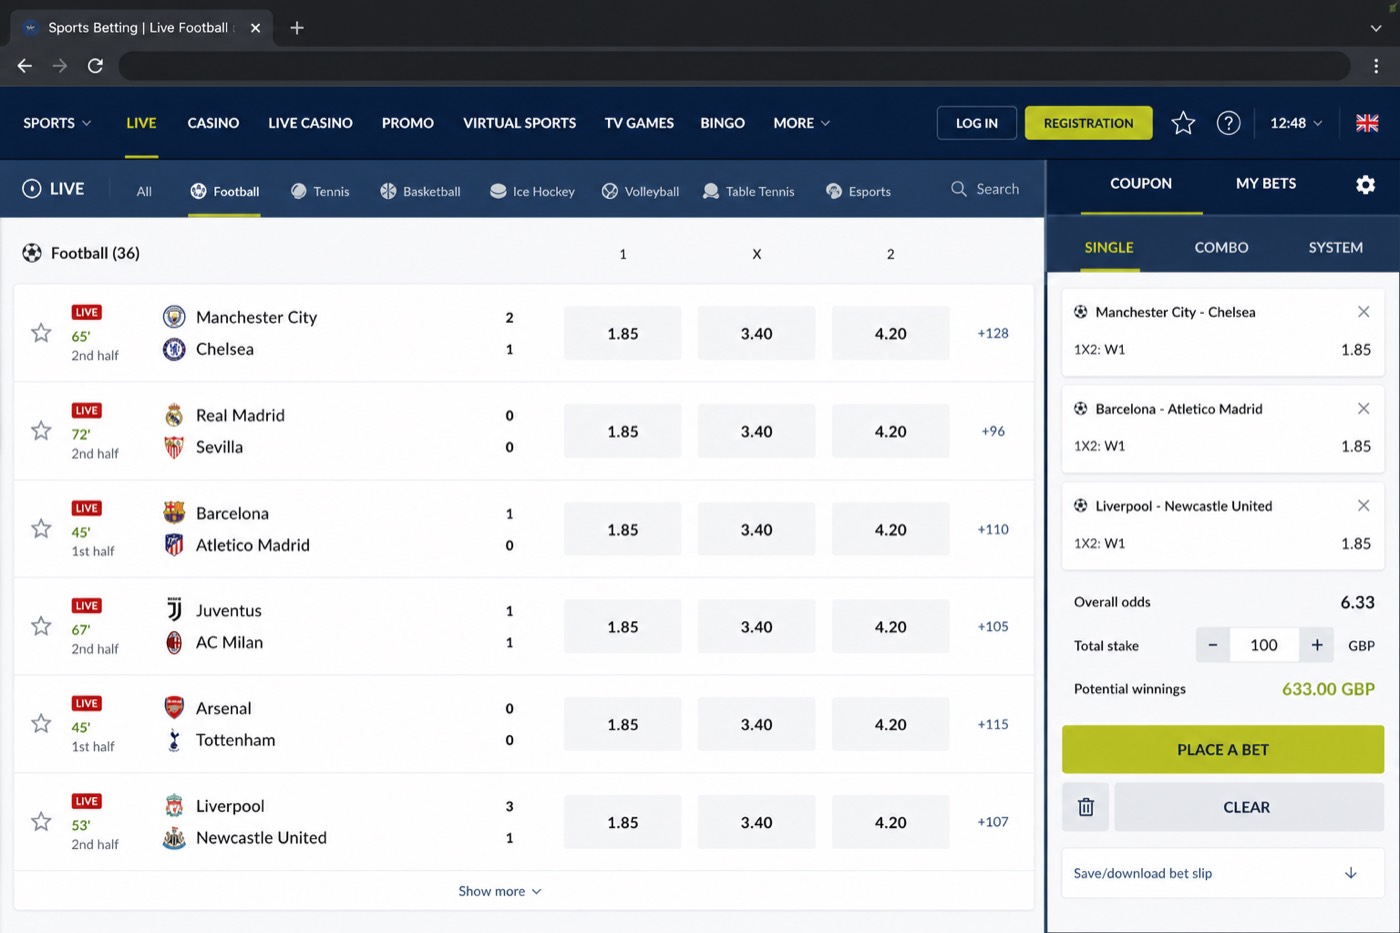Expand +128 more markets for Manchester City match
This screenshot has width=1400, height=933.
(993, 333)
